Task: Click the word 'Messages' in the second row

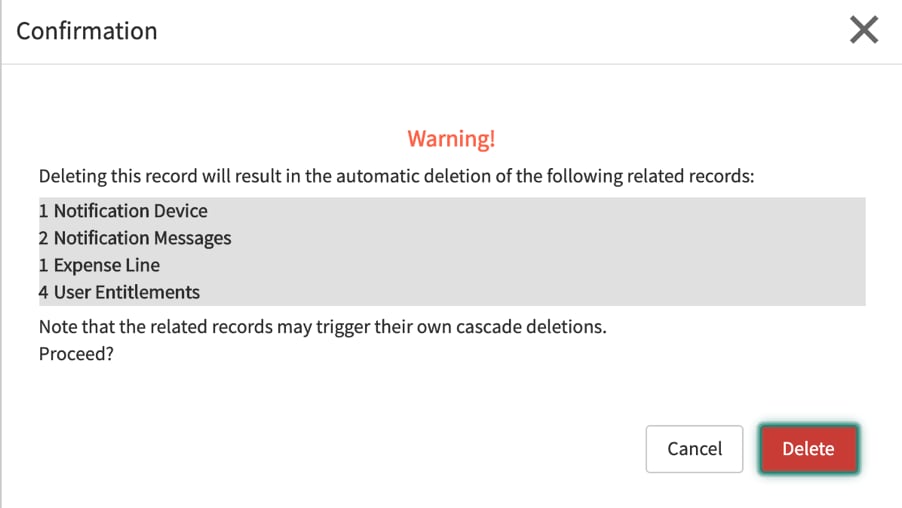Action: point(191,238)
